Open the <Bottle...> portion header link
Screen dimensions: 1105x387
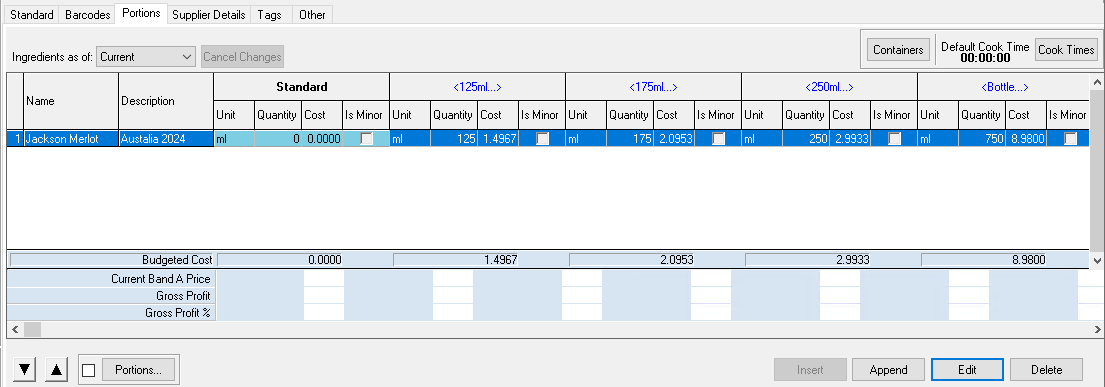coord(1005,87)
